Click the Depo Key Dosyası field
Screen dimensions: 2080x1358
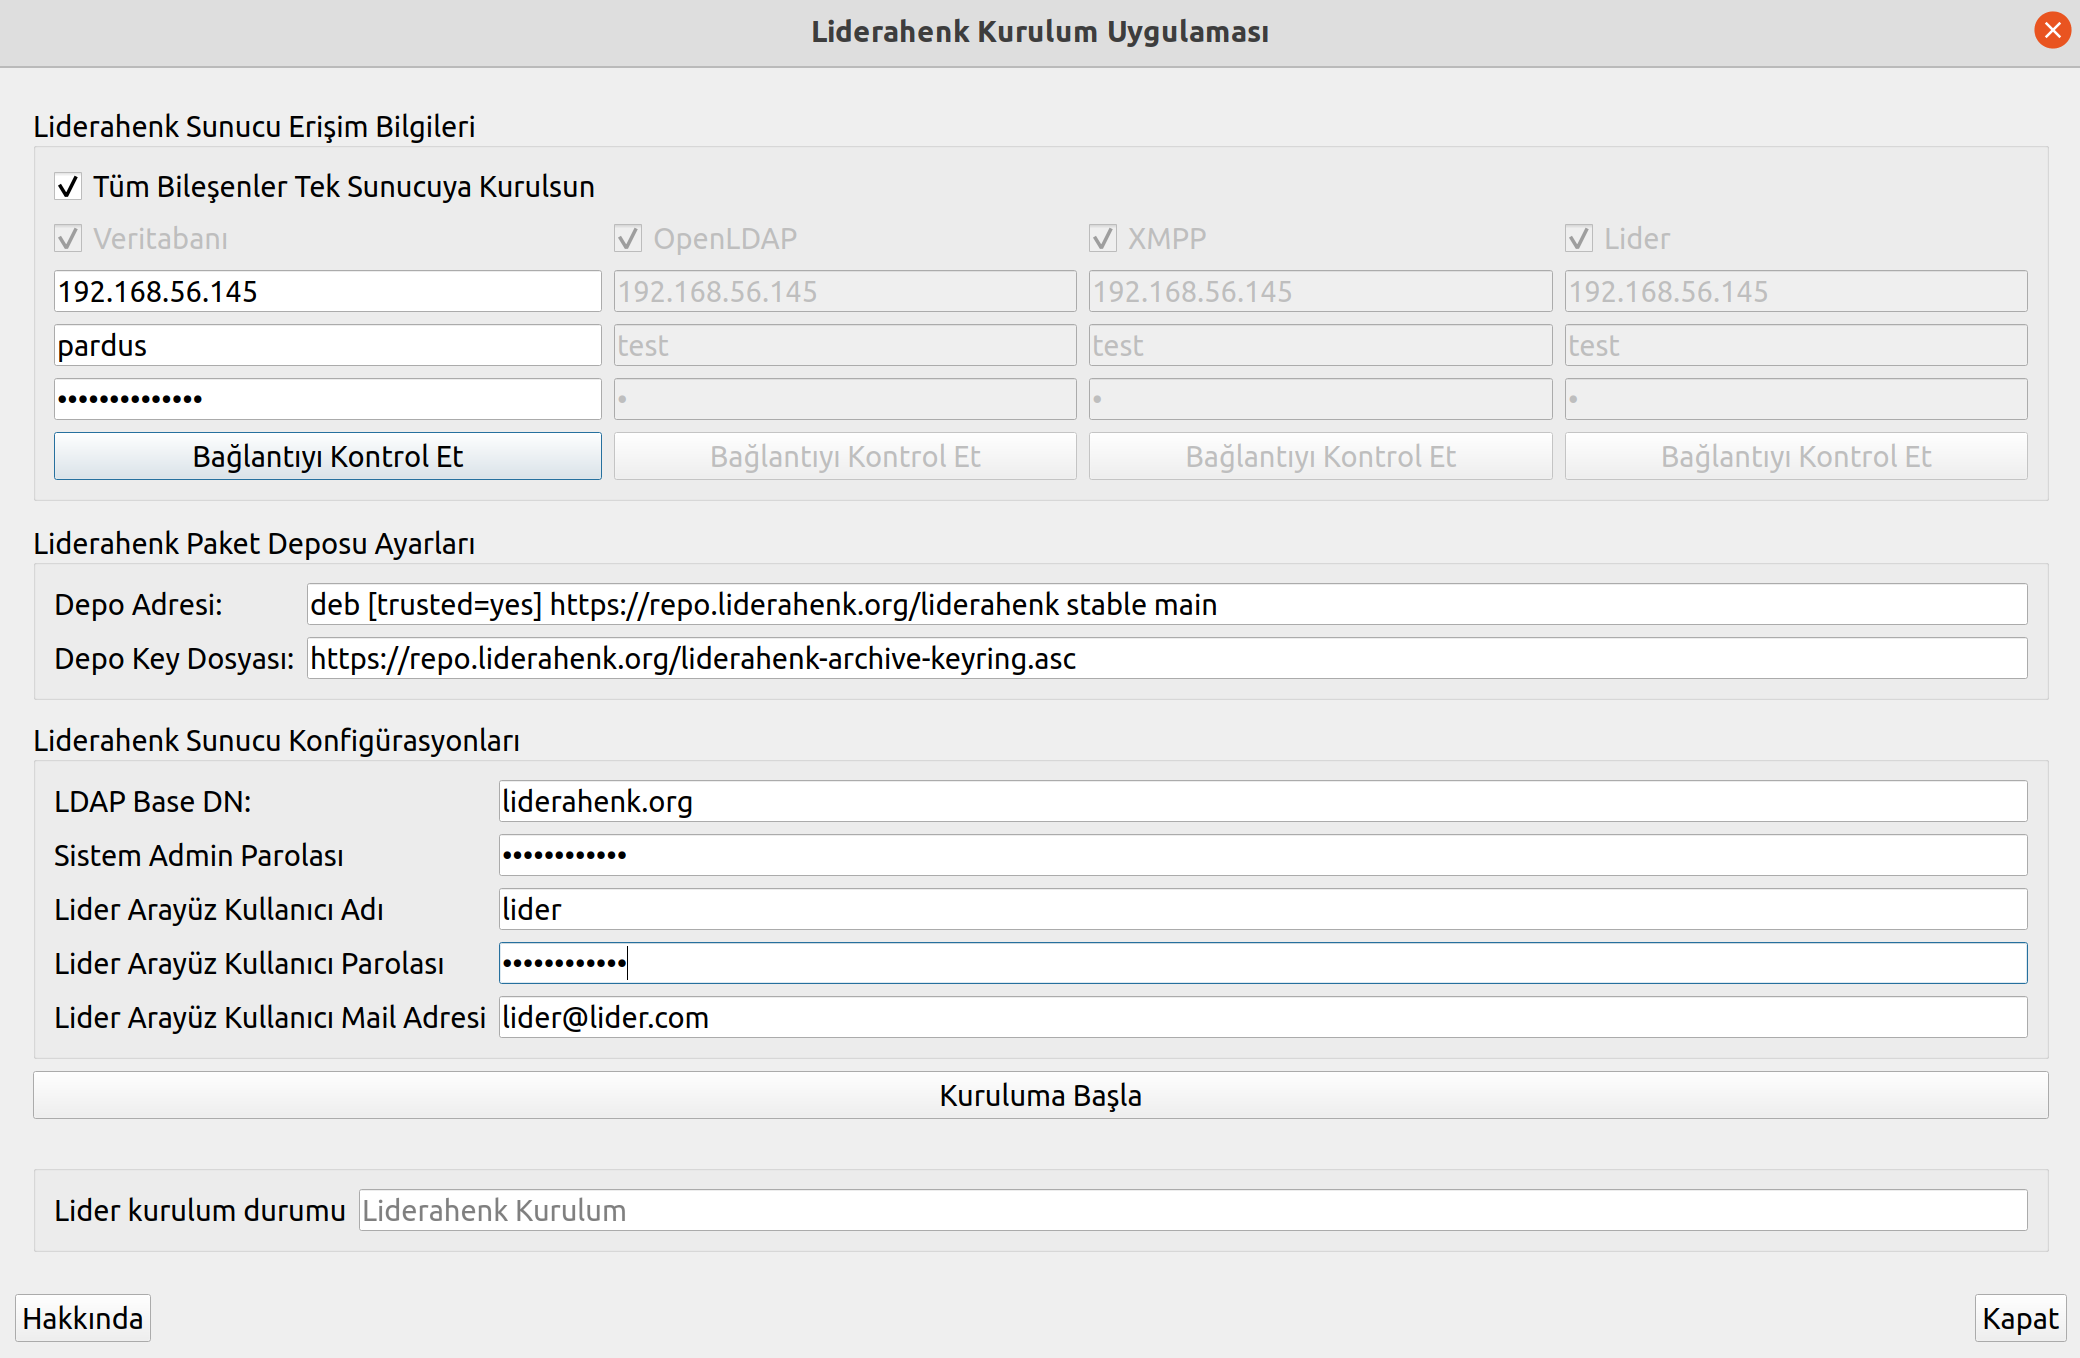[x=1166, y=658]
